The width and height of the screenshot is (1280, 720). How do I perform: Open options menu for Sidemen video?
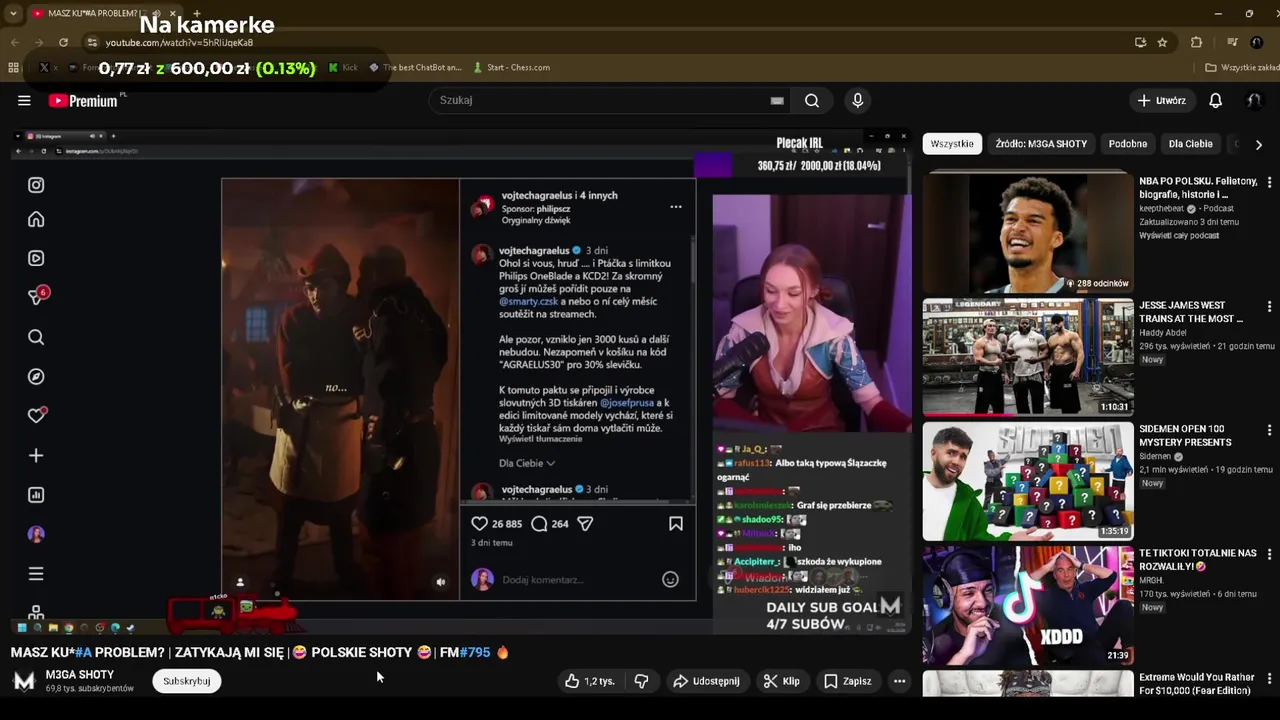pyautogui.click(x=1269, y=431)
